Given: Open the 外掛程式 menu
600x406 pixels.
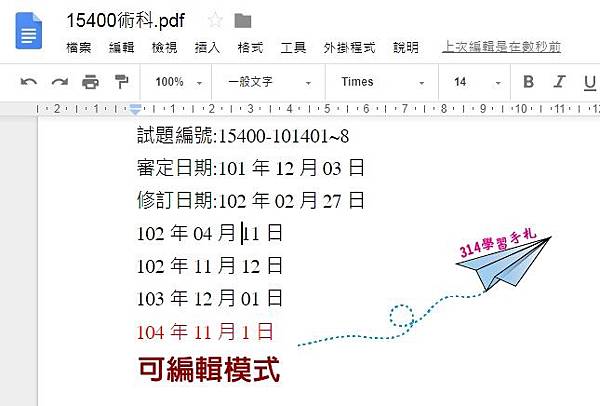Looking at the screenshot, I should pyautogui.click(x=349, y=47).
